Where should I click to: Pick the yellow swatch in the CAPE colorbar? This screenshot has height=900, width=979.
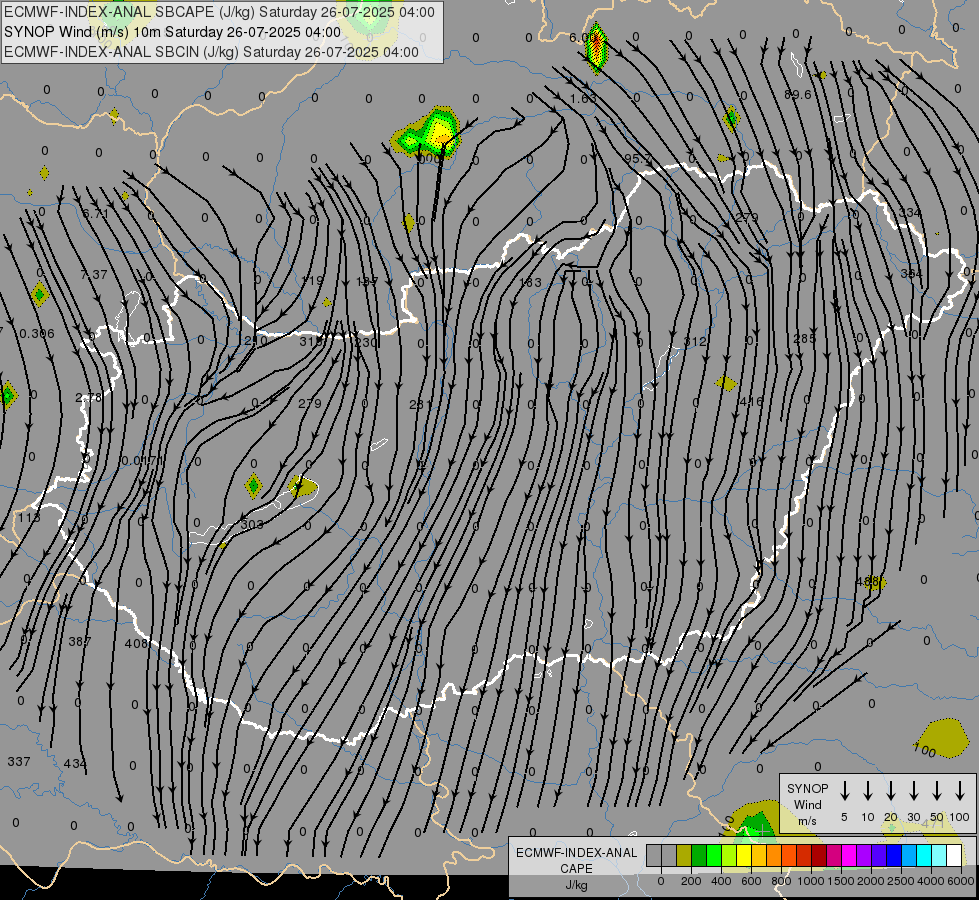(744, 856)
